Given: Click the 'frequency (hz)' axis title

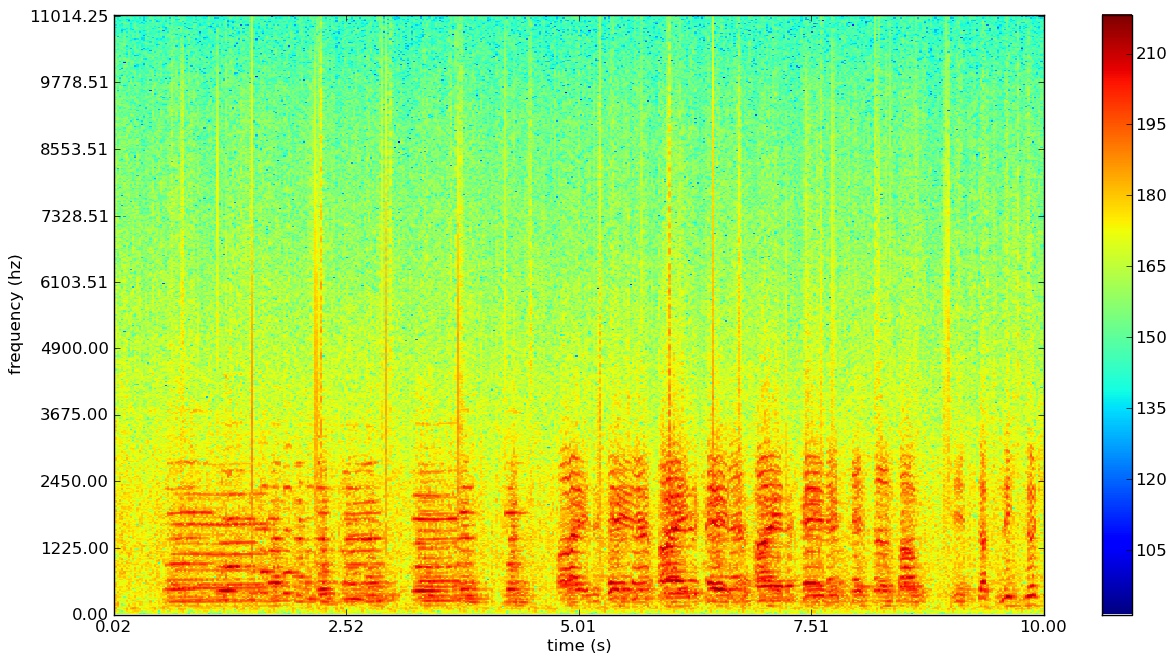Looking at the screenshot, I should coord(15,315).
